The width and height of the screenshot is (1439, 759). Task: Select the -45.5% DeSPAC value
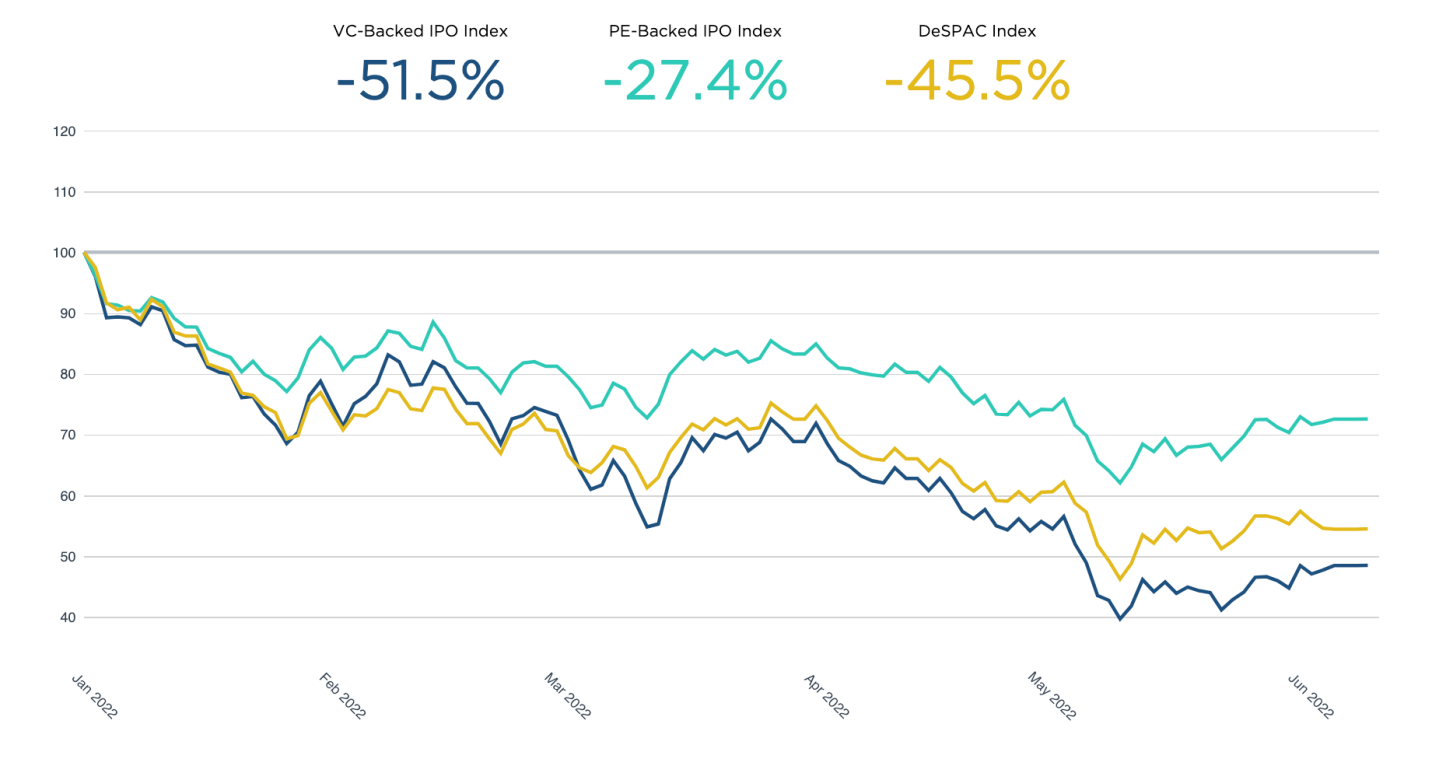(977, 81)
